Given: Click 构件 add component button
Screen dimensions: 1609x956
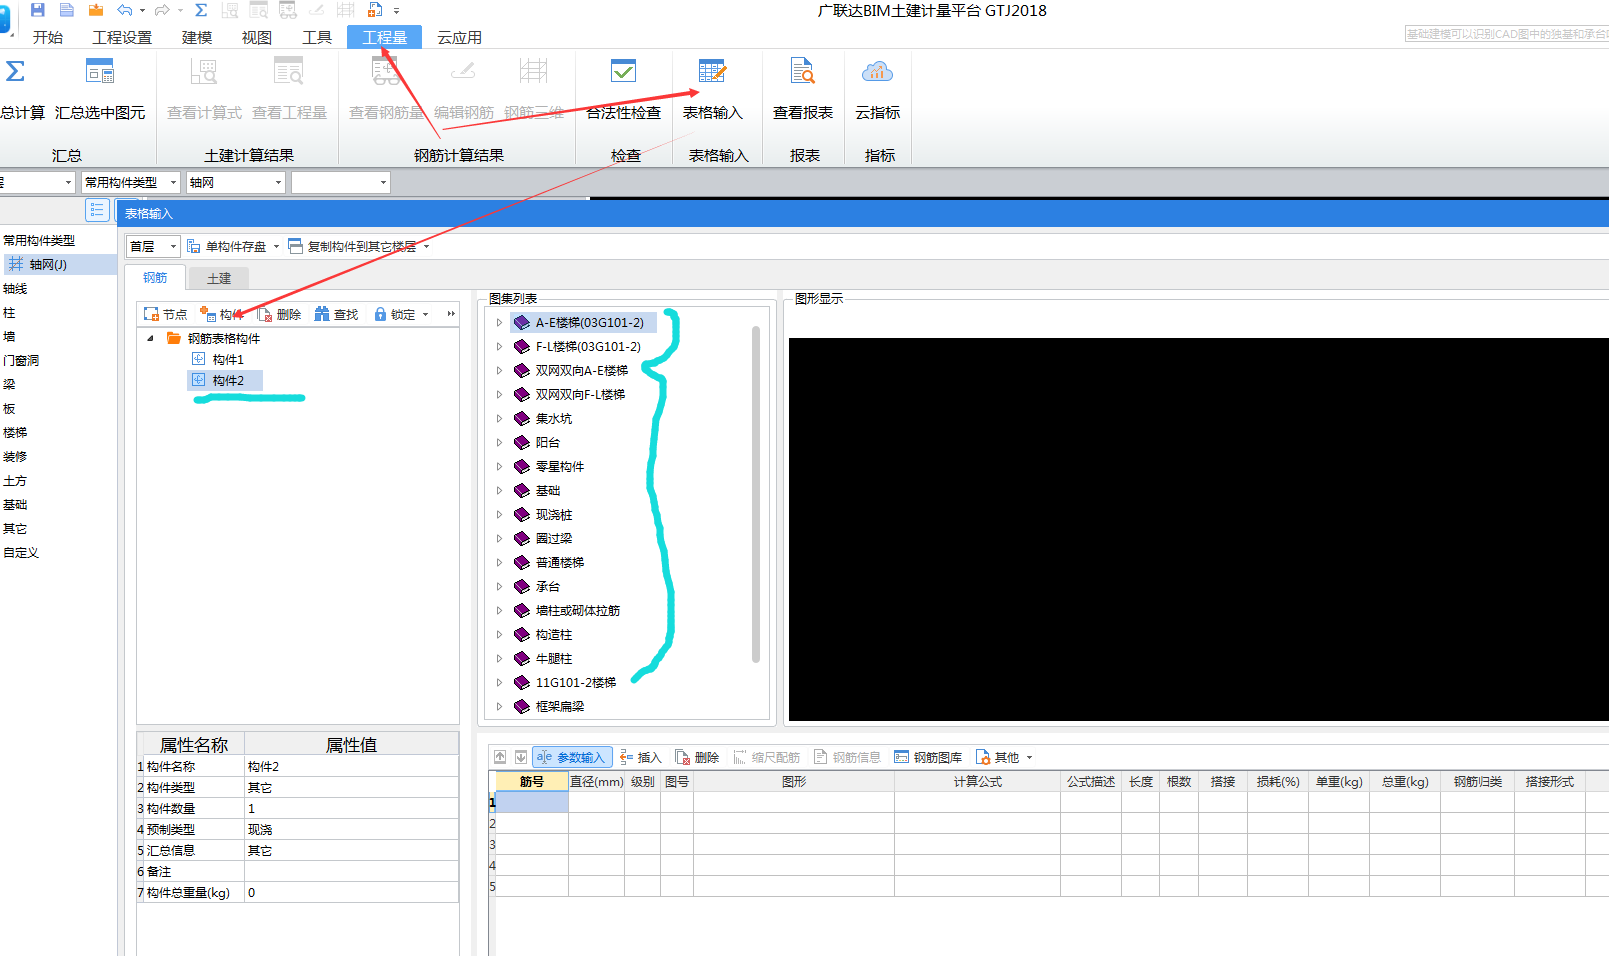Looking at the screenshot, I should point(221,314).
